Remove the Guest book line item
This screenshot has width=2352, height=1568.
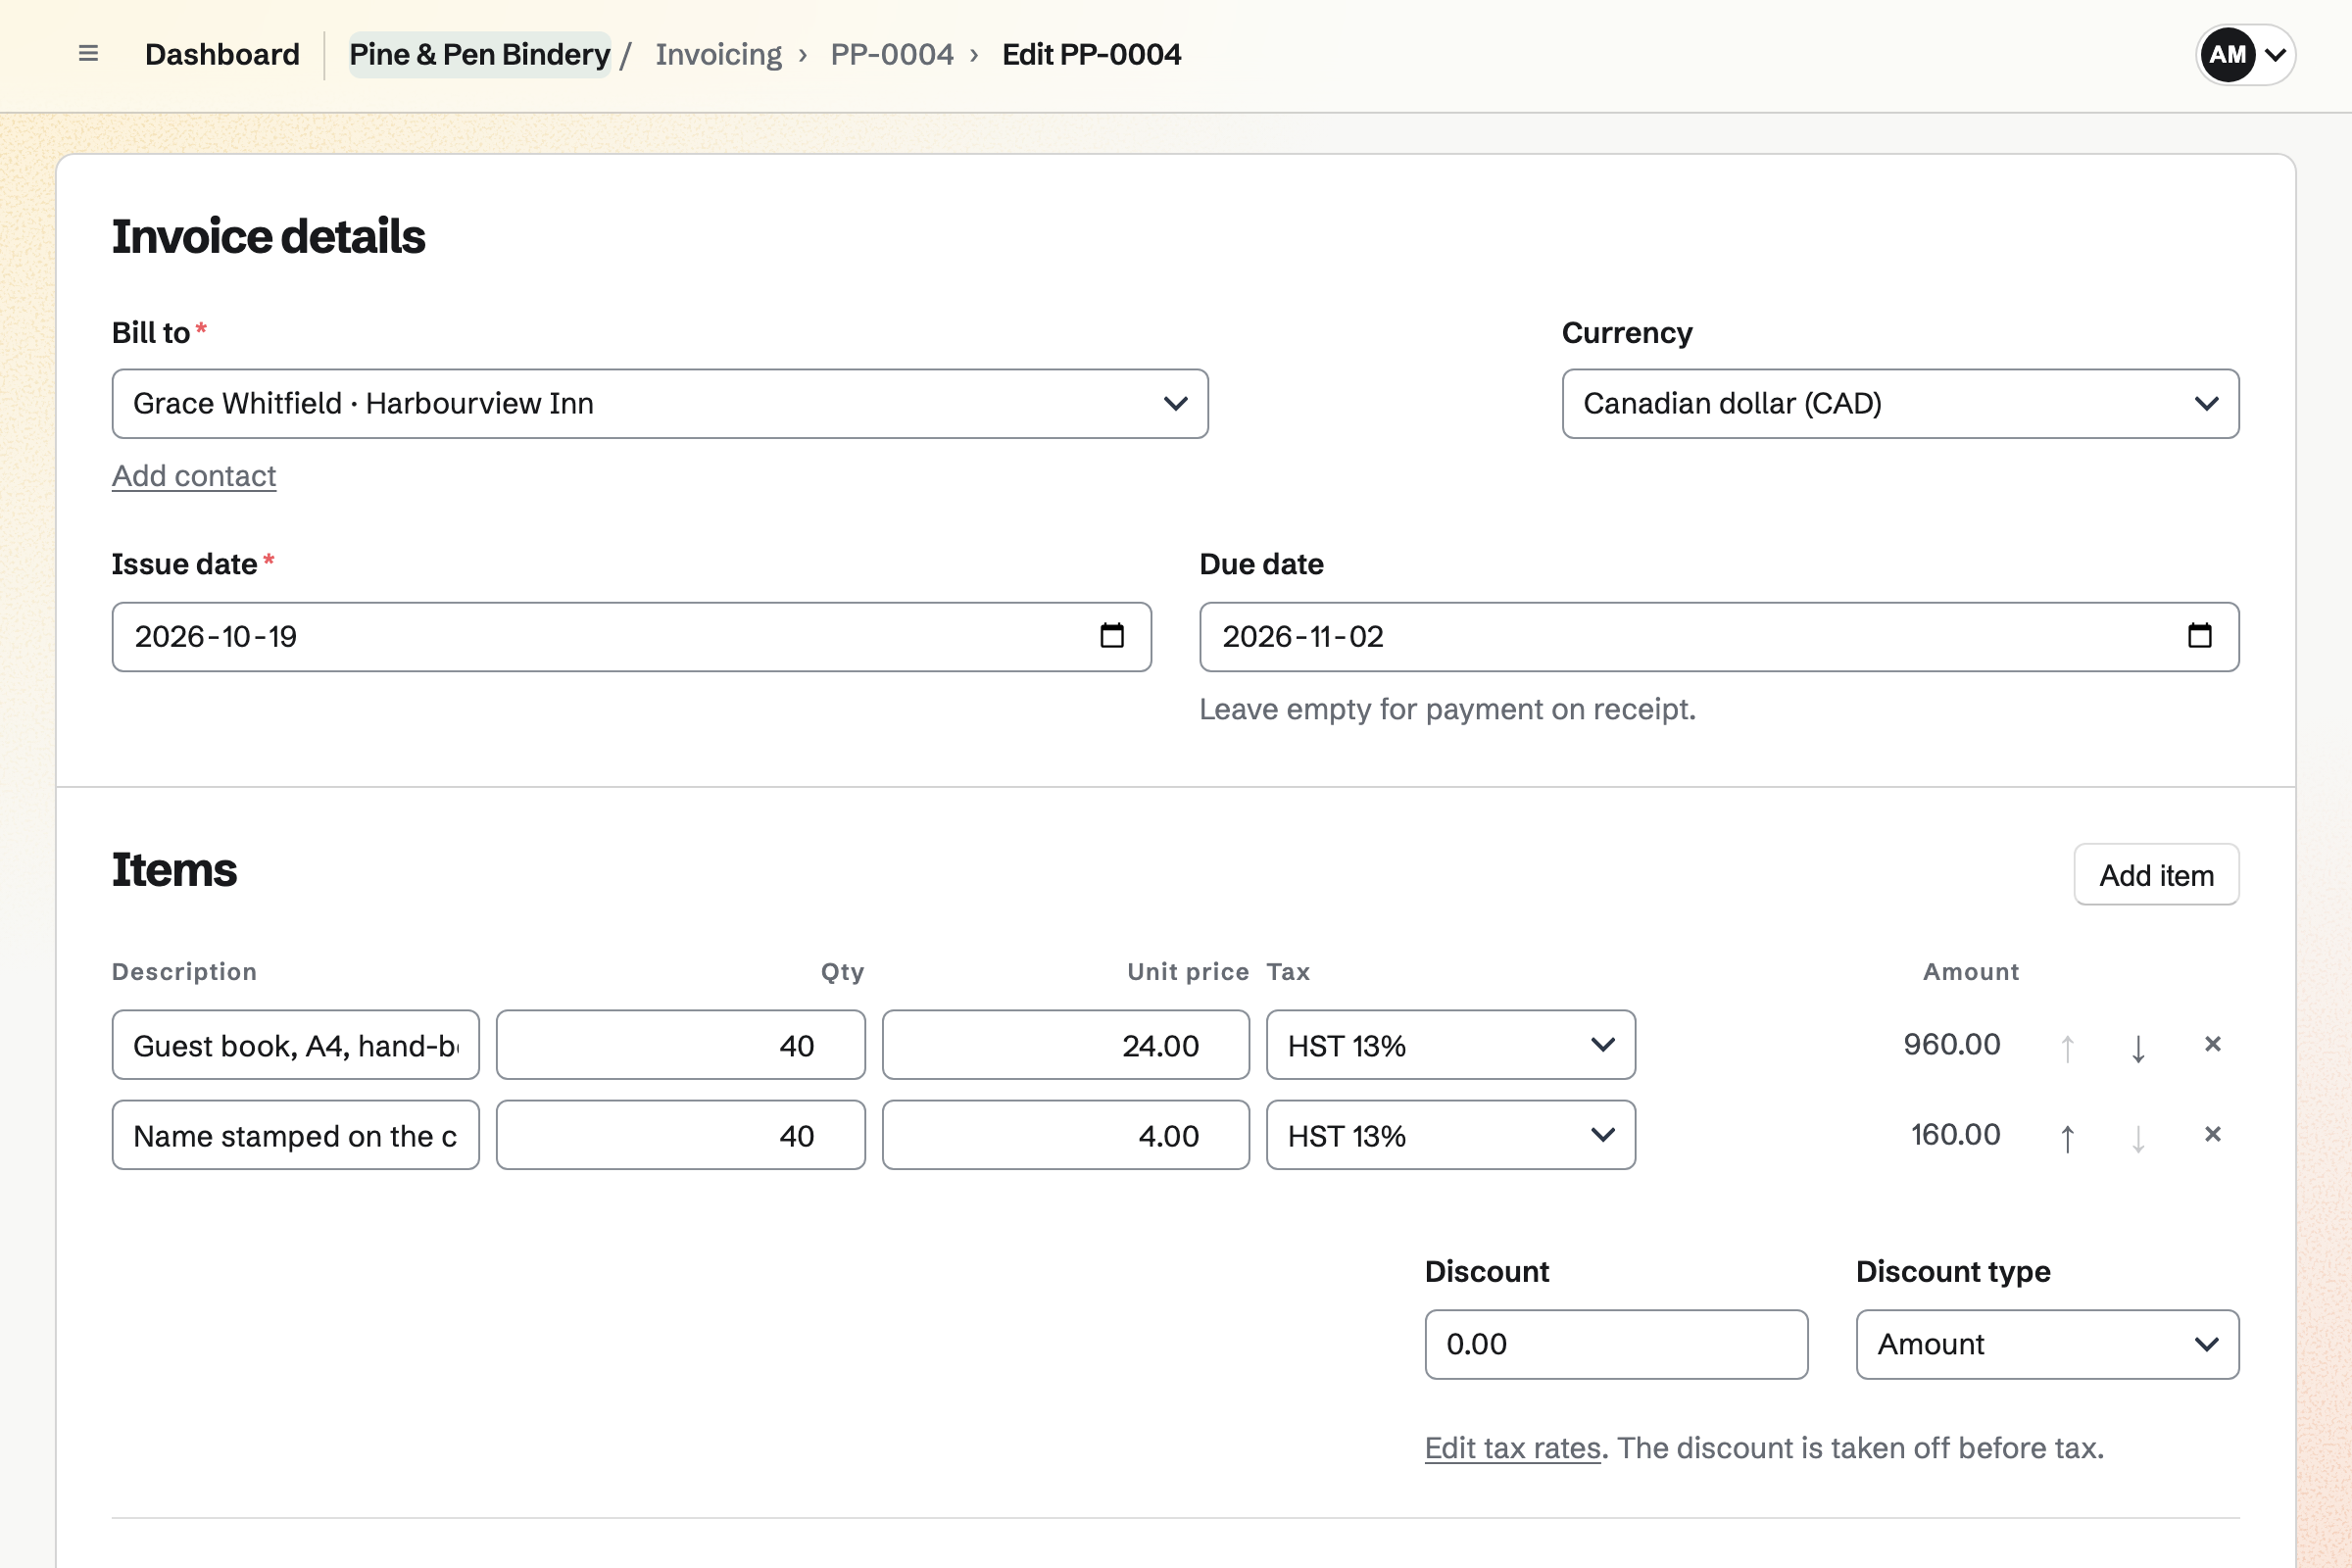(2212, 1045)
